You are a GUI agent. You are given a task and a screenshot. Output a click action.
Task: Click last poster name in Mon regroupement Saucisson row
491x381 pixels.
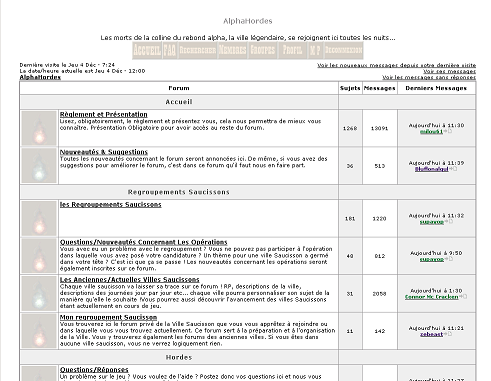(431, 334)
